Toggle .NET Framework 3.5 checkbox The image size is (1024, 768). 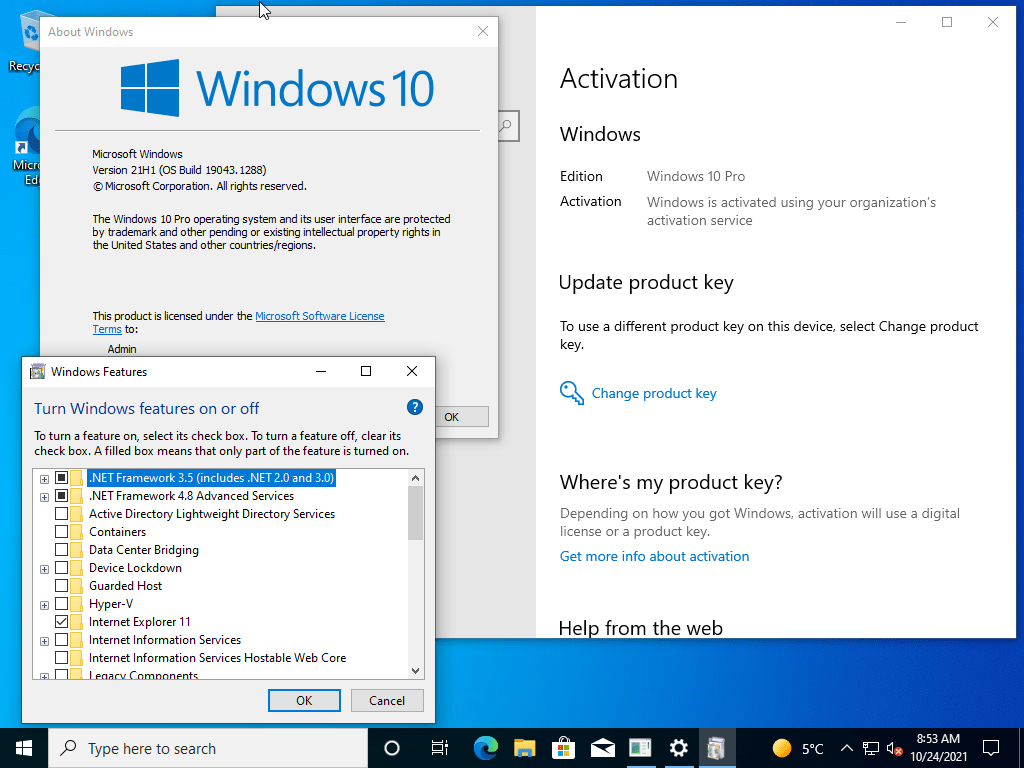[61, 477]
